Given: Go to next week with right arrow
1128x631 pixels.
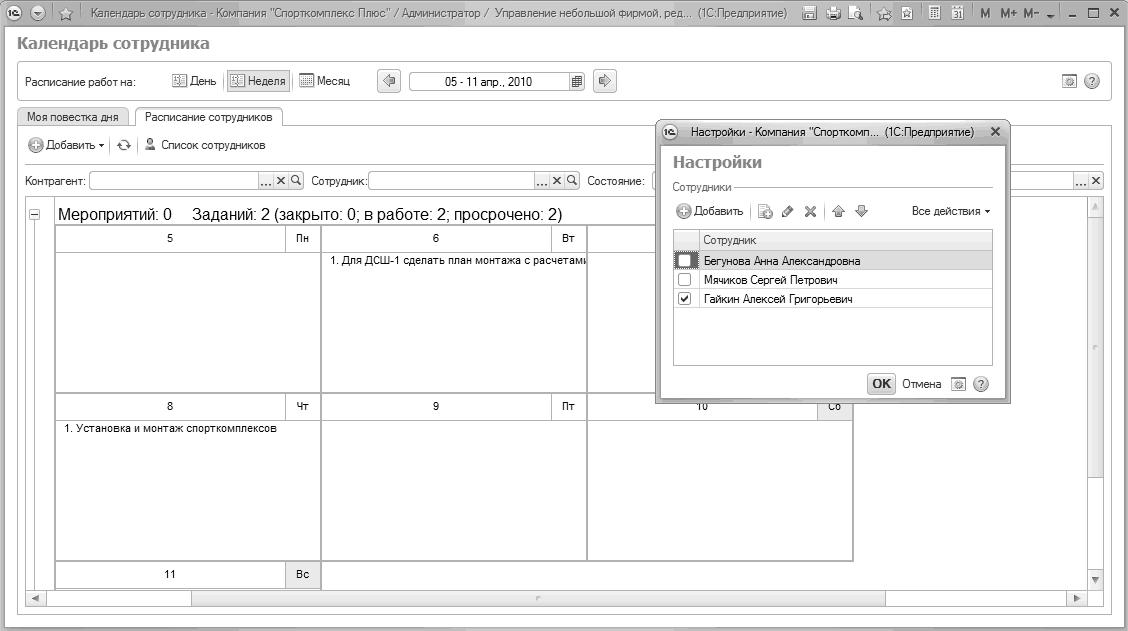Looking at the screenshot, I should coord(604,81).
